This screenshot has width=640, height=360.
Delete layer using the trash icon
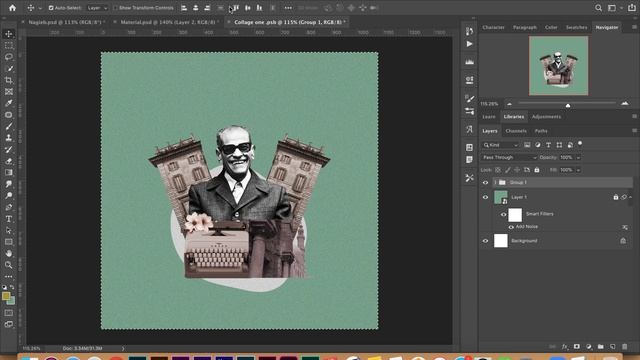point(624,347)
